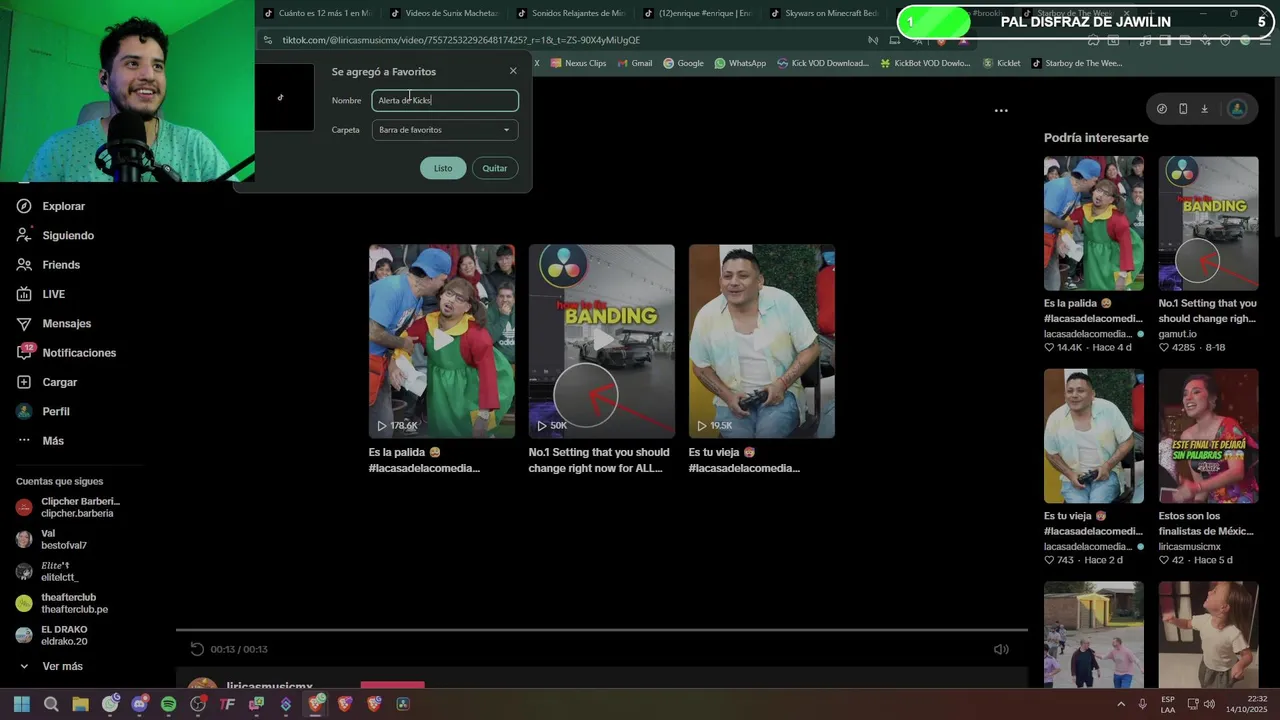
Task: Open the ESP LAA language switcher
Action: point(1167,704)
